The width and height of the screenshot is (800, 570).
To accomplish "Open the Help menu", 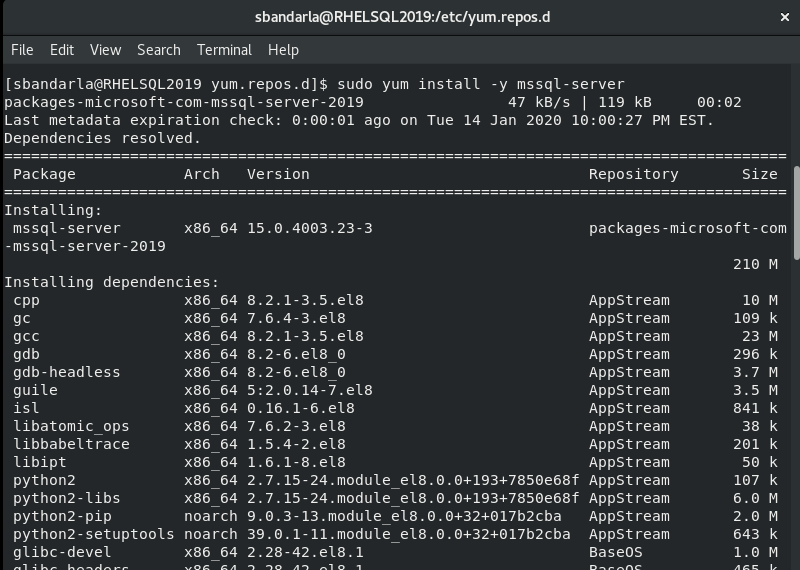I will pos(283,49).
